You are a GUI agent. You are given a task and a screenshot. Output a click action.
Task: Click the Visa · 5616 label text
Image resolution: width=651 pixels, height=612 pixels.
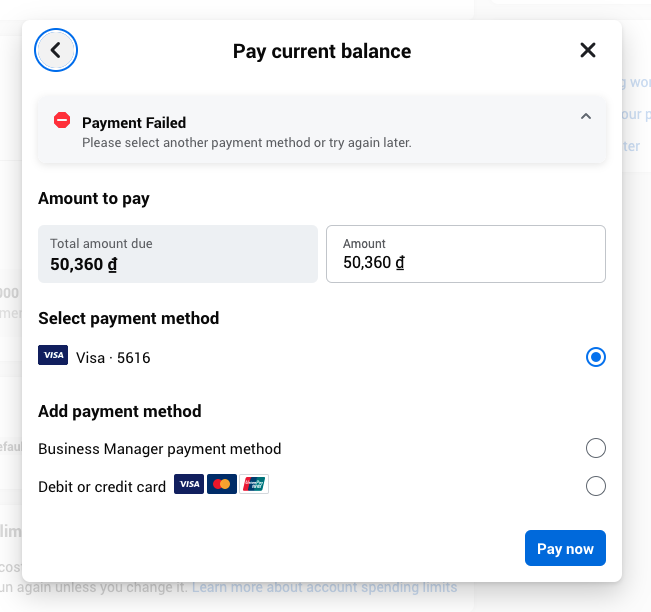click(x=113, y=357)
